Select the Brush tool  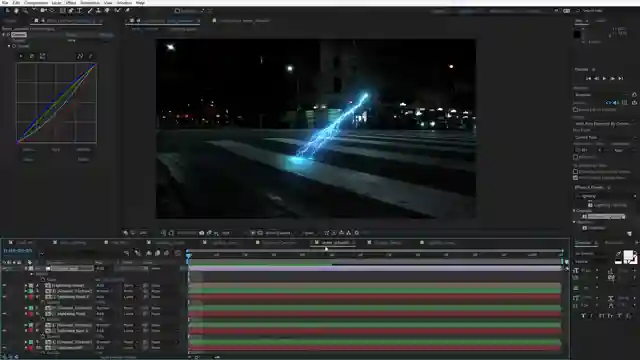pos(90,11)
